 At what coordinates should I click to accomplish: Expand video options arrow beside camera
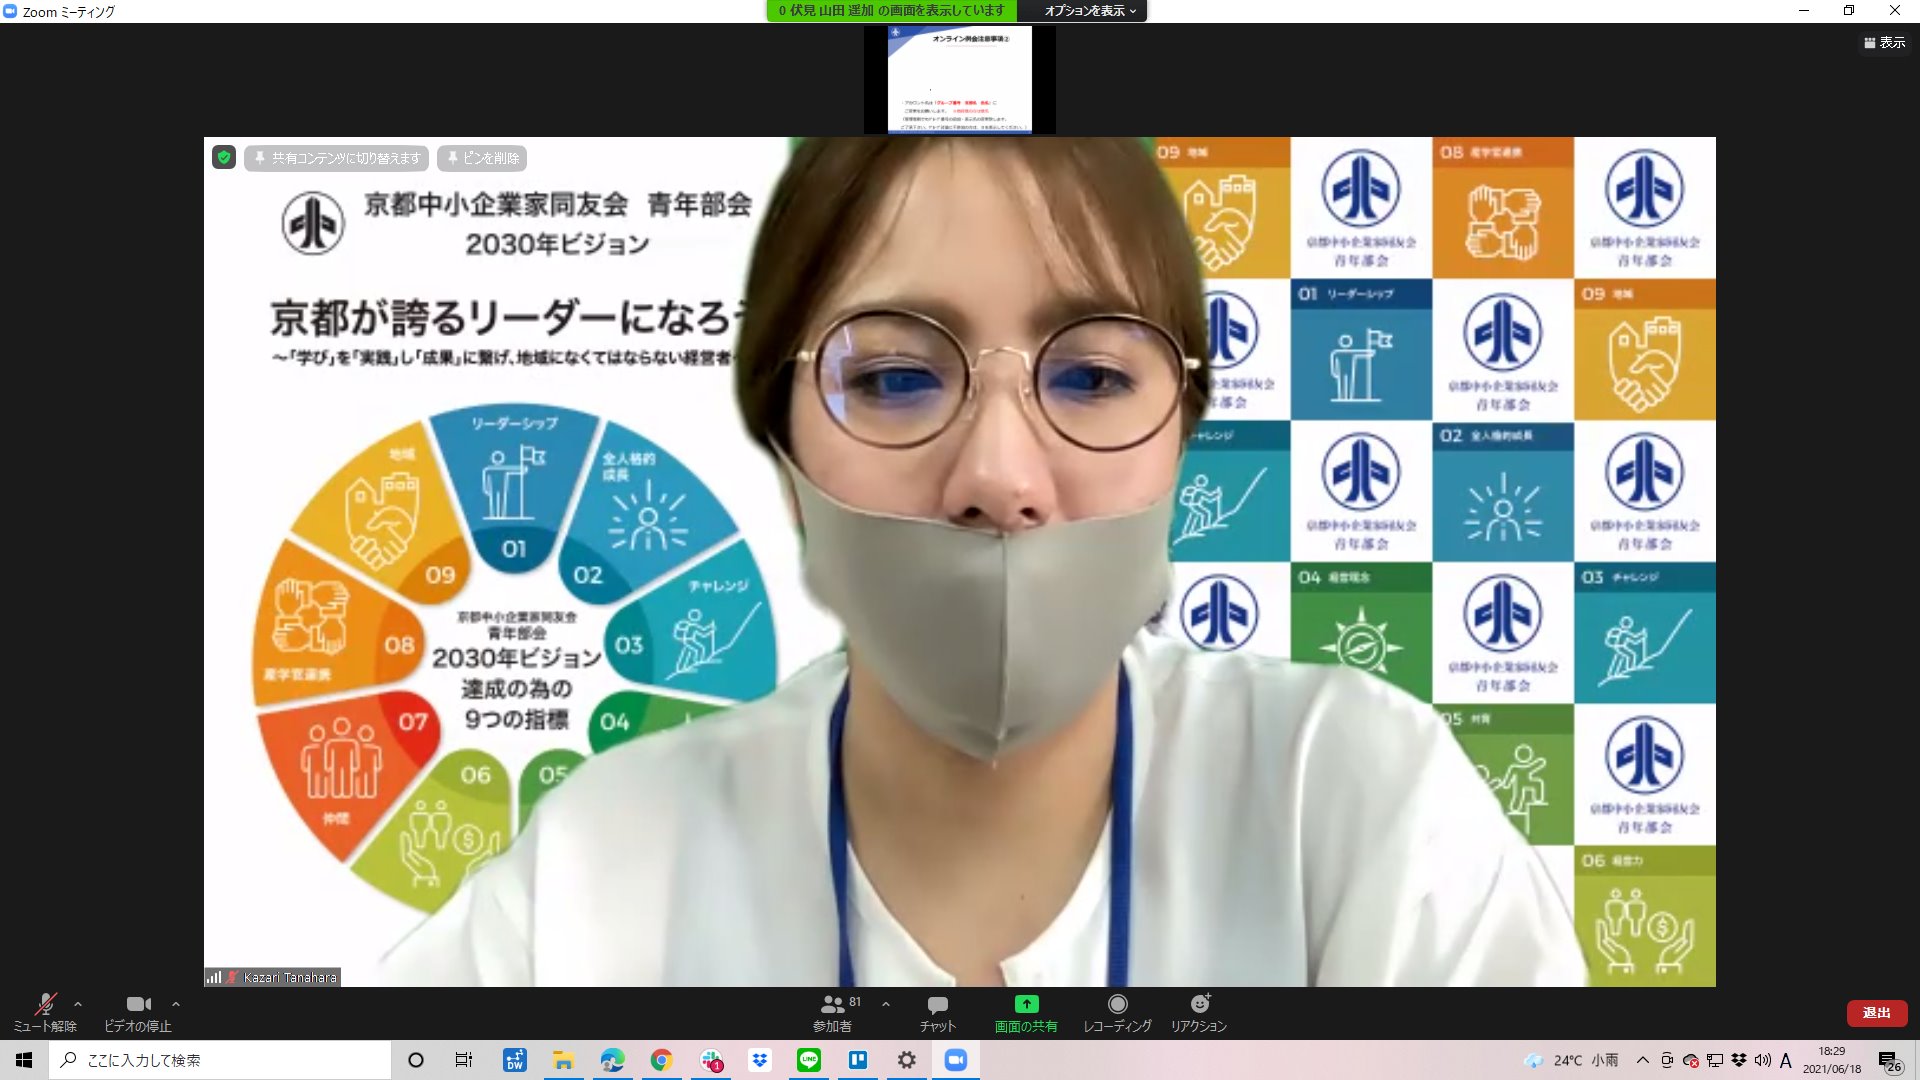(176, 1004)
